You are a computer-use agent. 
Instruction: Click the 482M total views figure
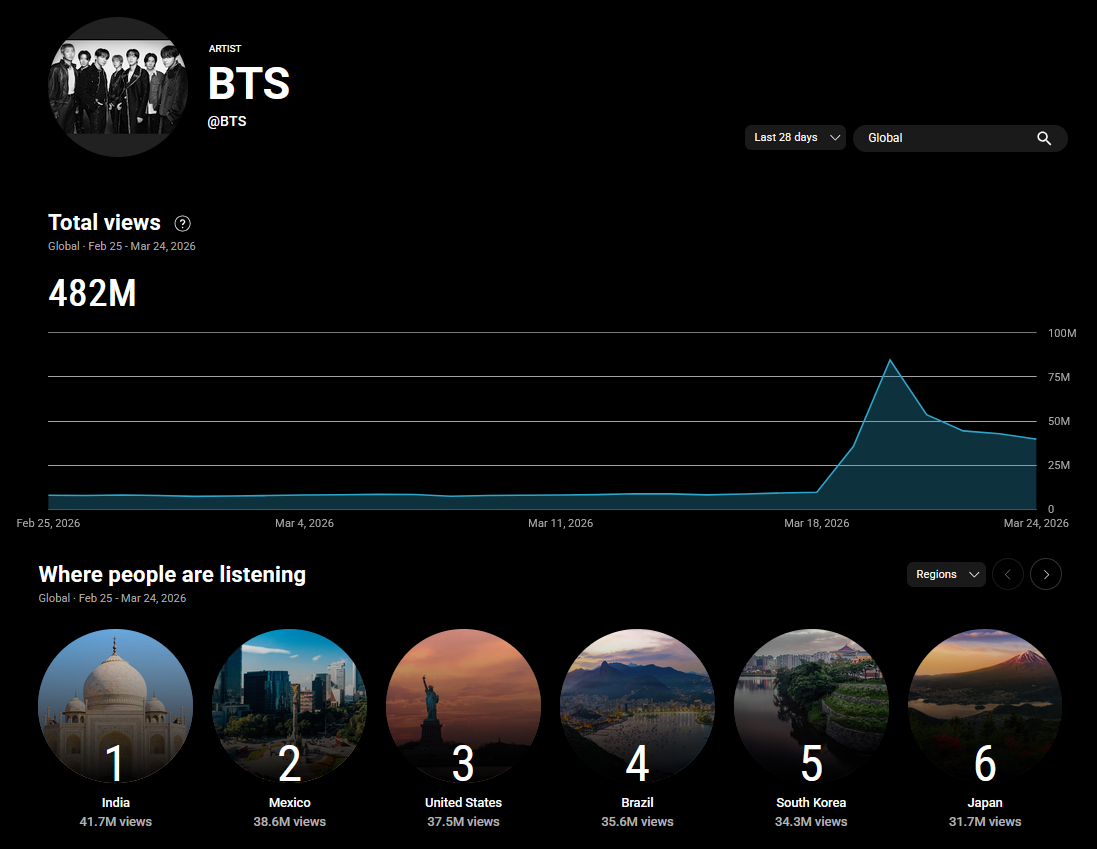92,293
